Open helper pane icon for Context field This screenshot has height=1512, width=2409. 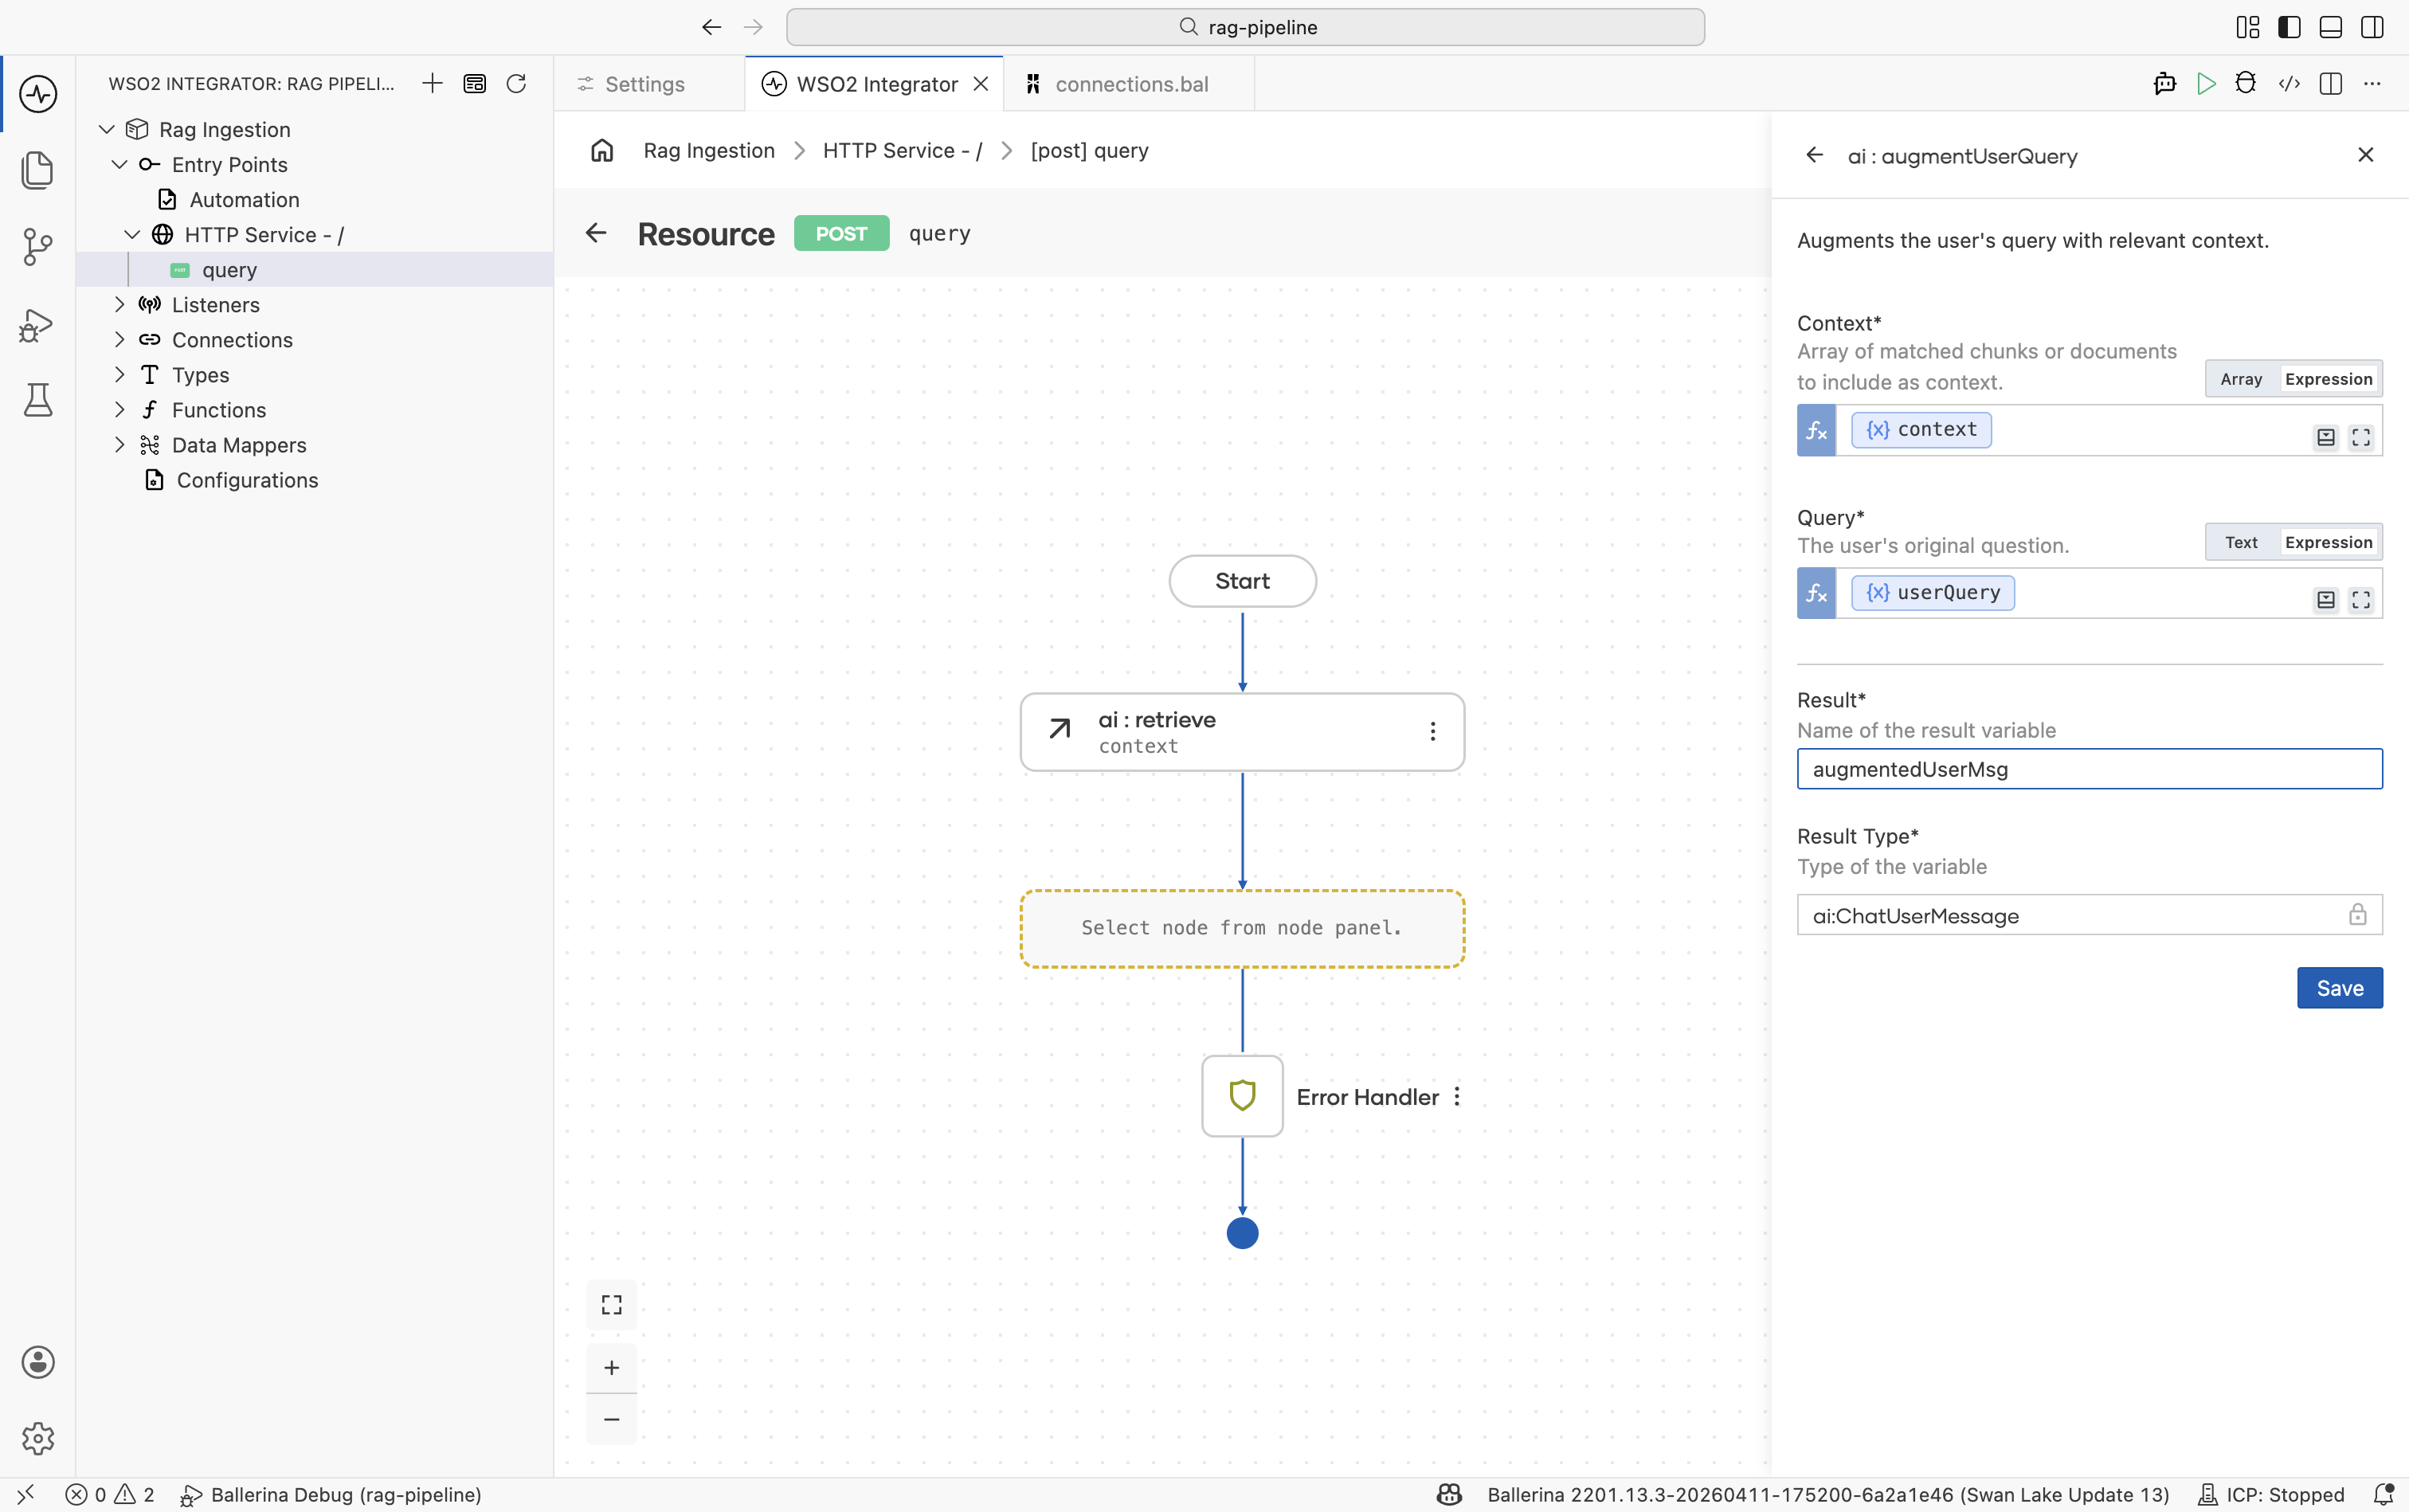pyautogui.click(x=2326, y=437)
